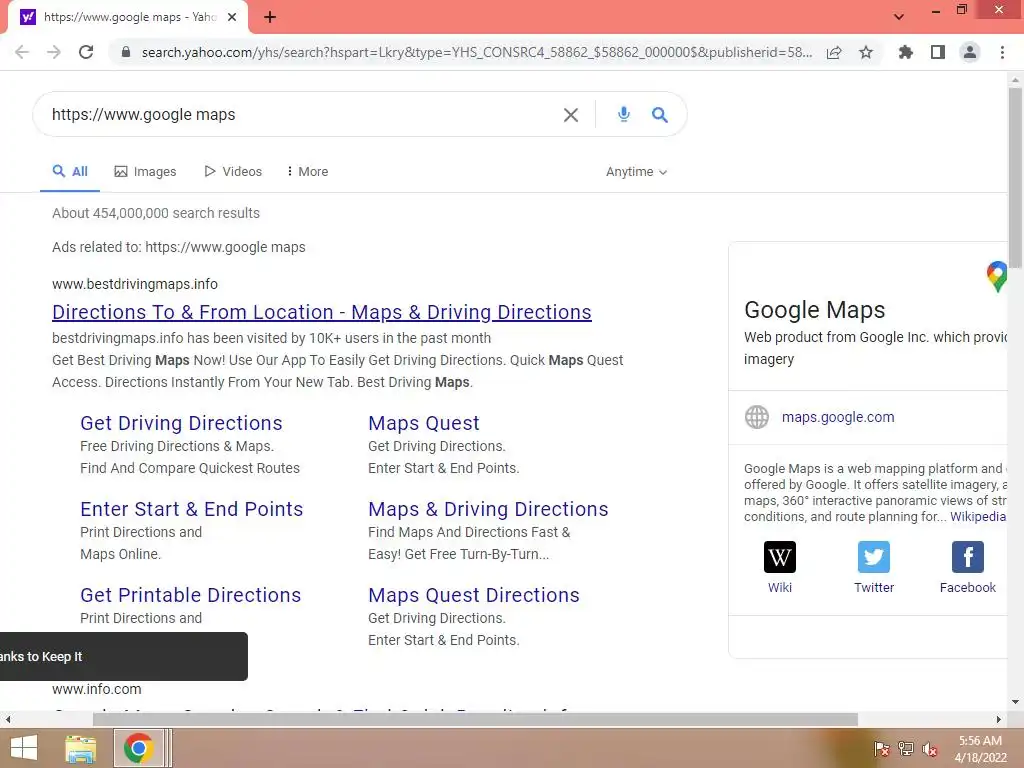
Task: Submit search with the magnifier icon
Action: click(660, 115)
